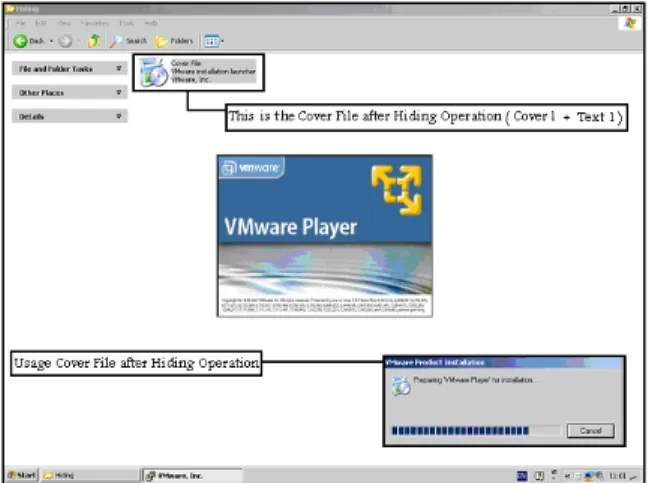
Task: Click the yellow arrows VMware Player logo
Action: (x=397, y=190)
